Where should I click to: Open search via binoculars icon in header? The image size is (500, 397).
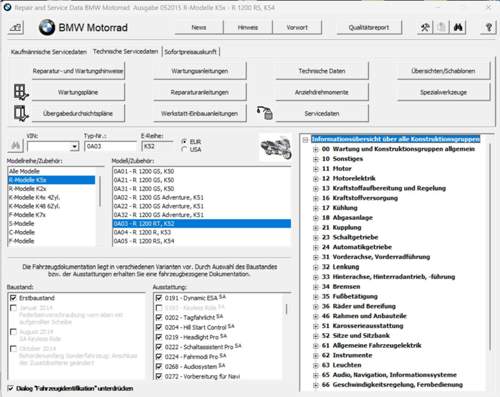458,27
